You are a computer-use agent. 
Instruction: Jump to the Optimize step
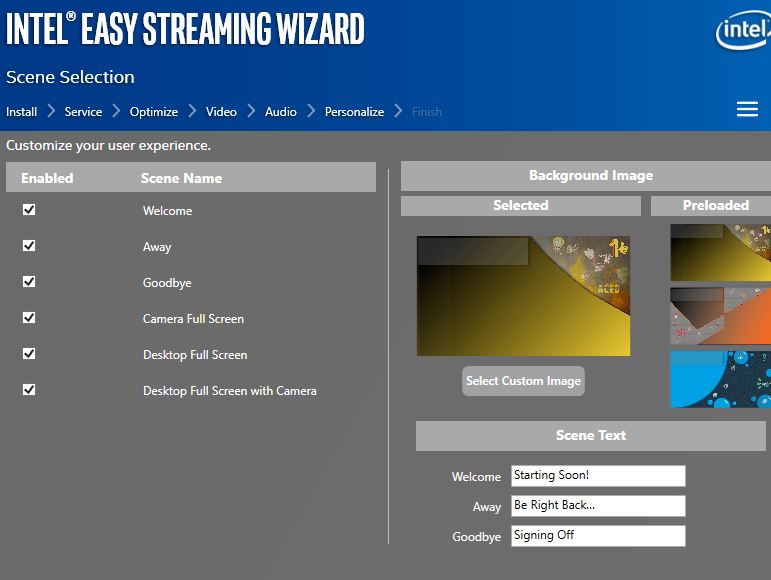coord(154,112)
